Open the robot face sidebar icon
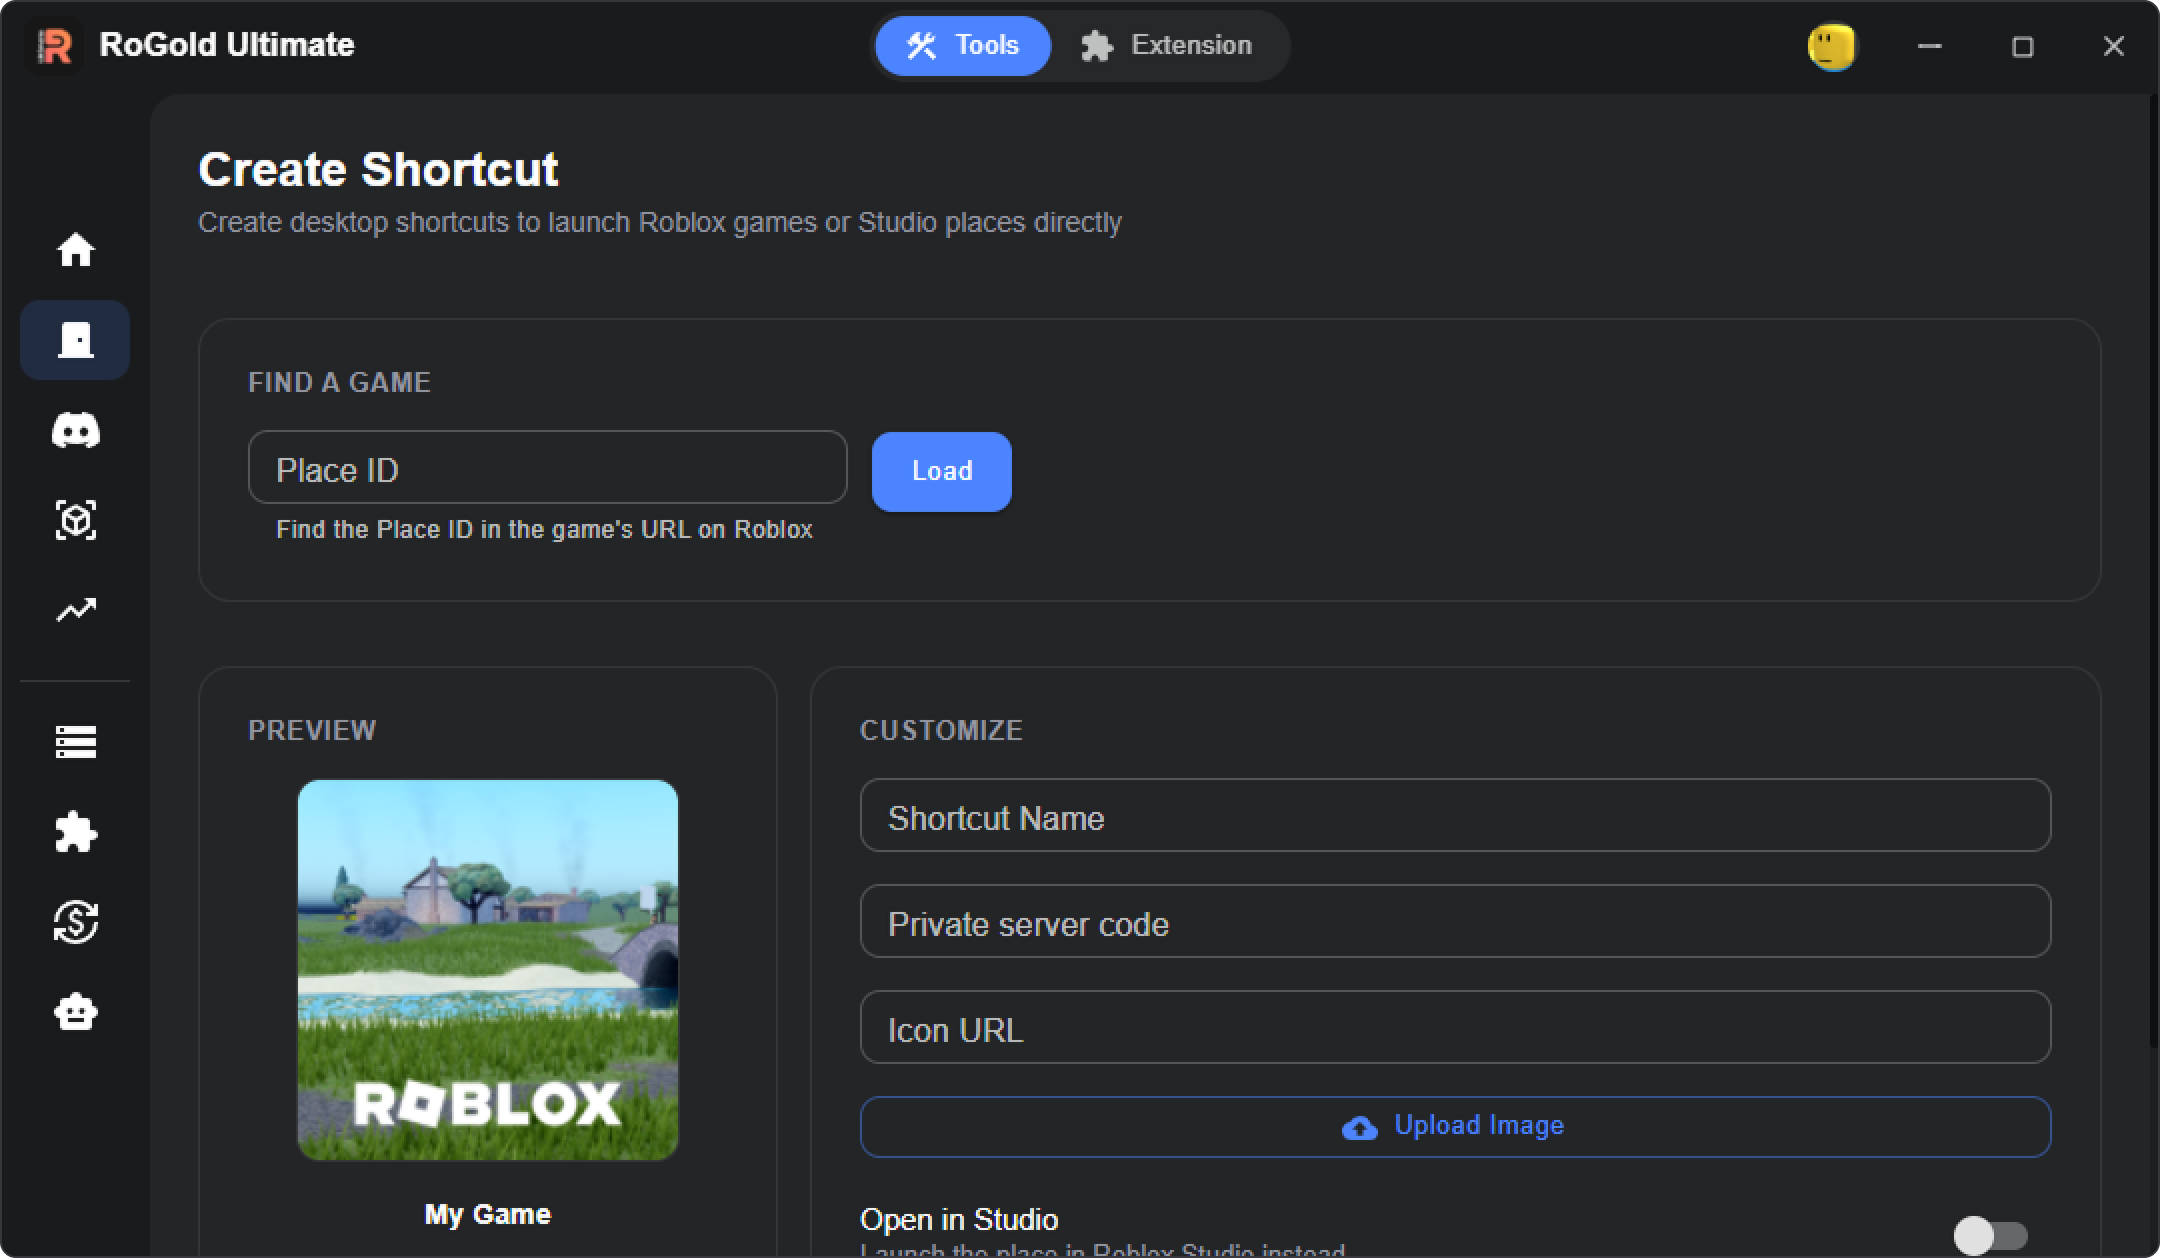This screenshot has width=2160, height=1258. pyautogui.click(x=75, y=1012)
